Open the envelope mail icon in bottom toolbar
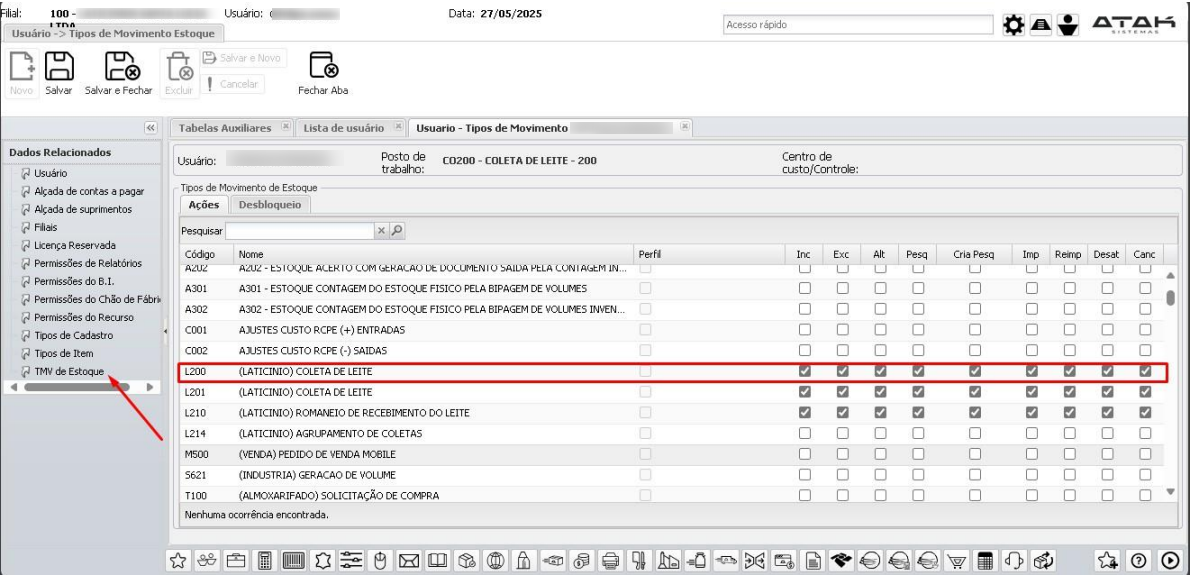Viewport: 1191px width, 575px height. pyautogui.click(x=409, y=561)
